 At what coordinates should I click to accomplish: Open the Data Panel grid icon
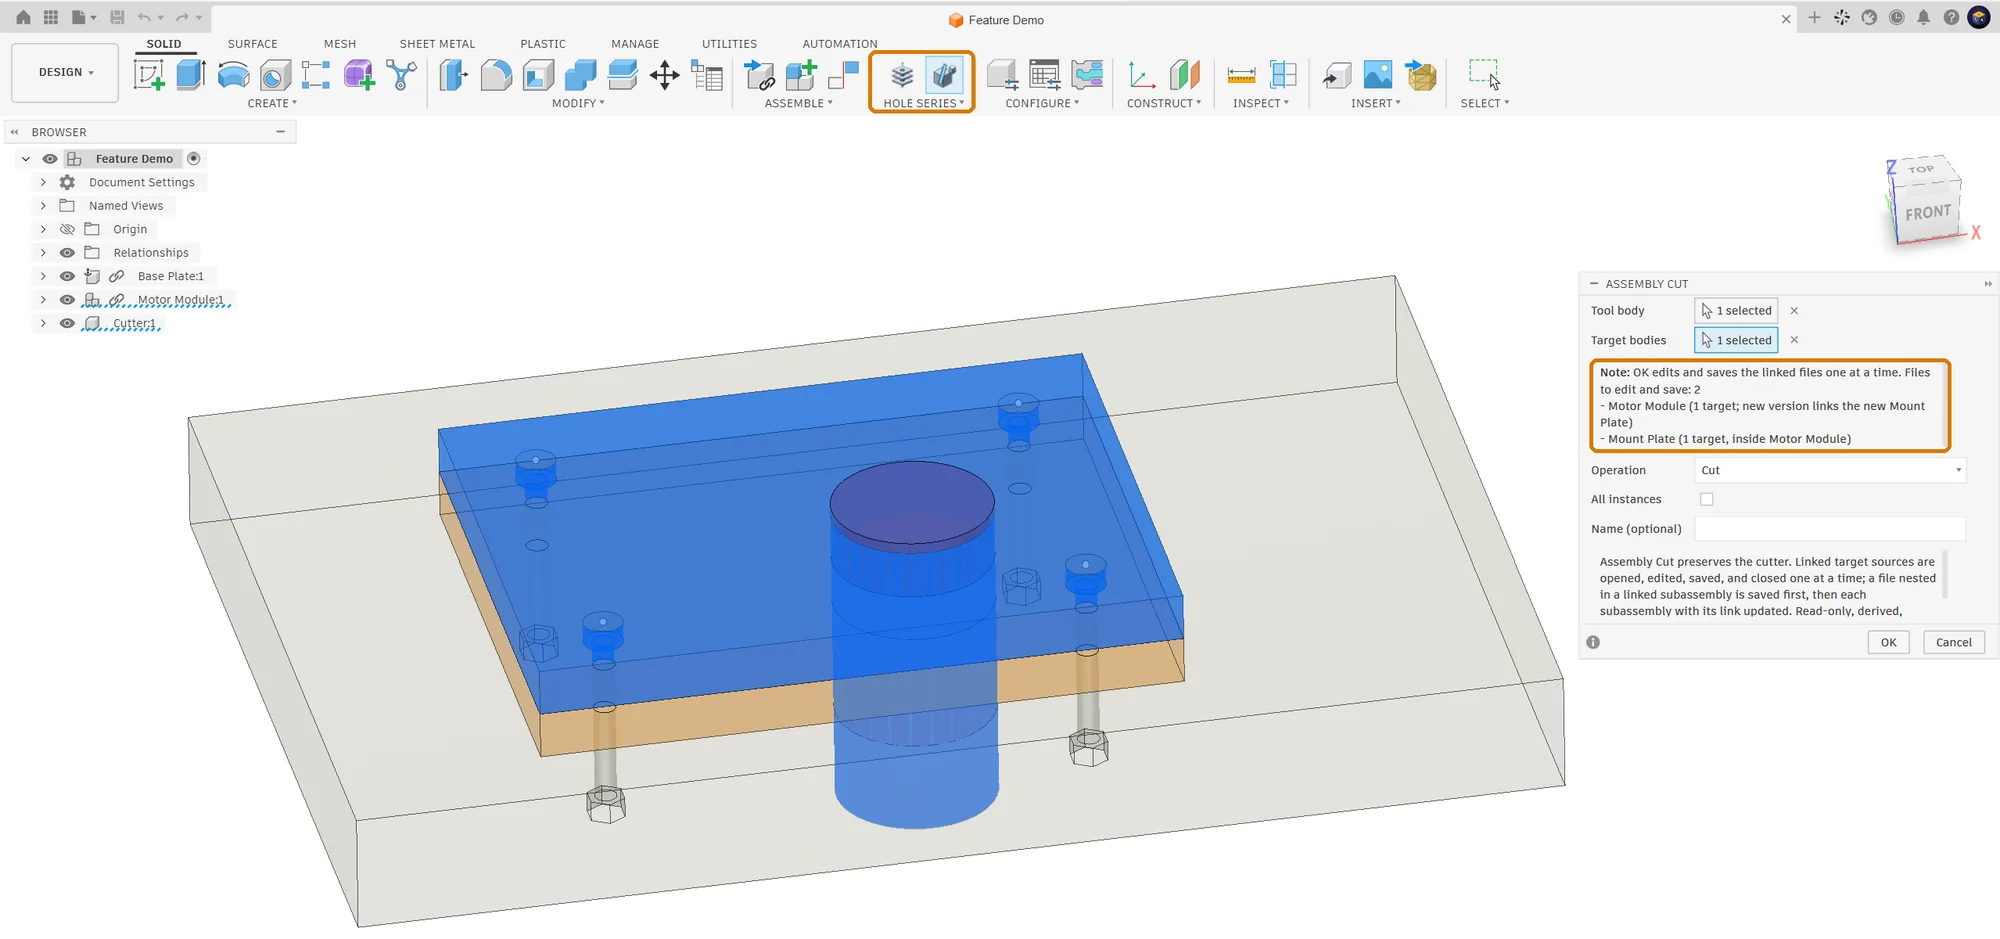51,17
